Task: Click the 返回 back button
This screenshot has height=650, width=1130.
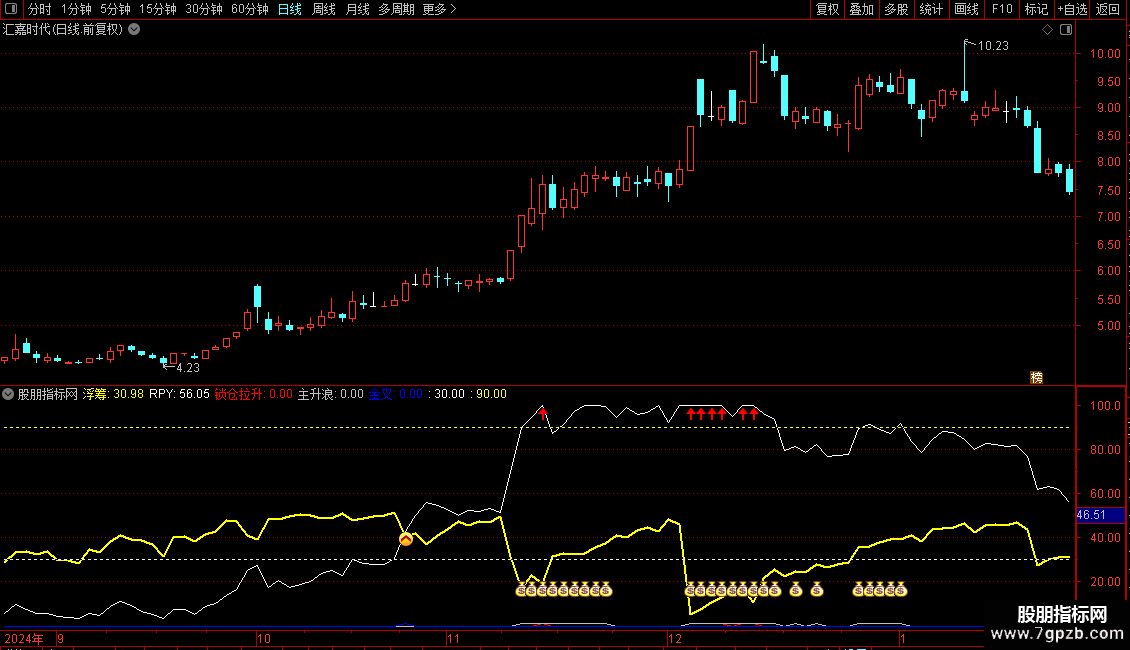Action: (1108, 9)
